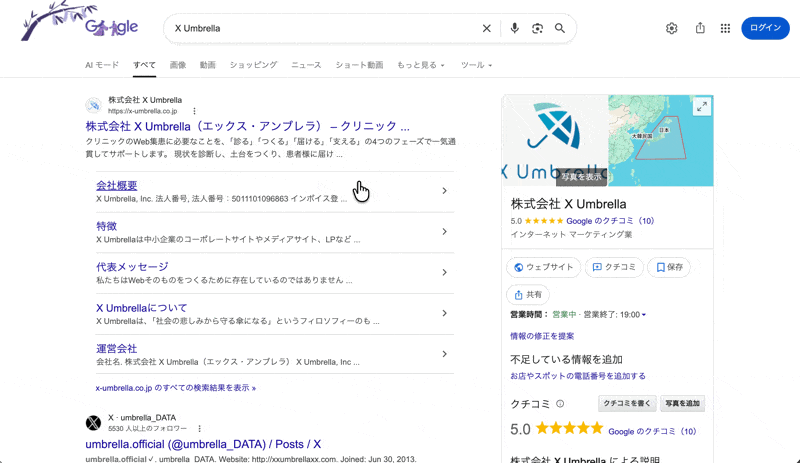Expand the 運営会社 row chevron
The image size is (800, 463).
(444, 354)
